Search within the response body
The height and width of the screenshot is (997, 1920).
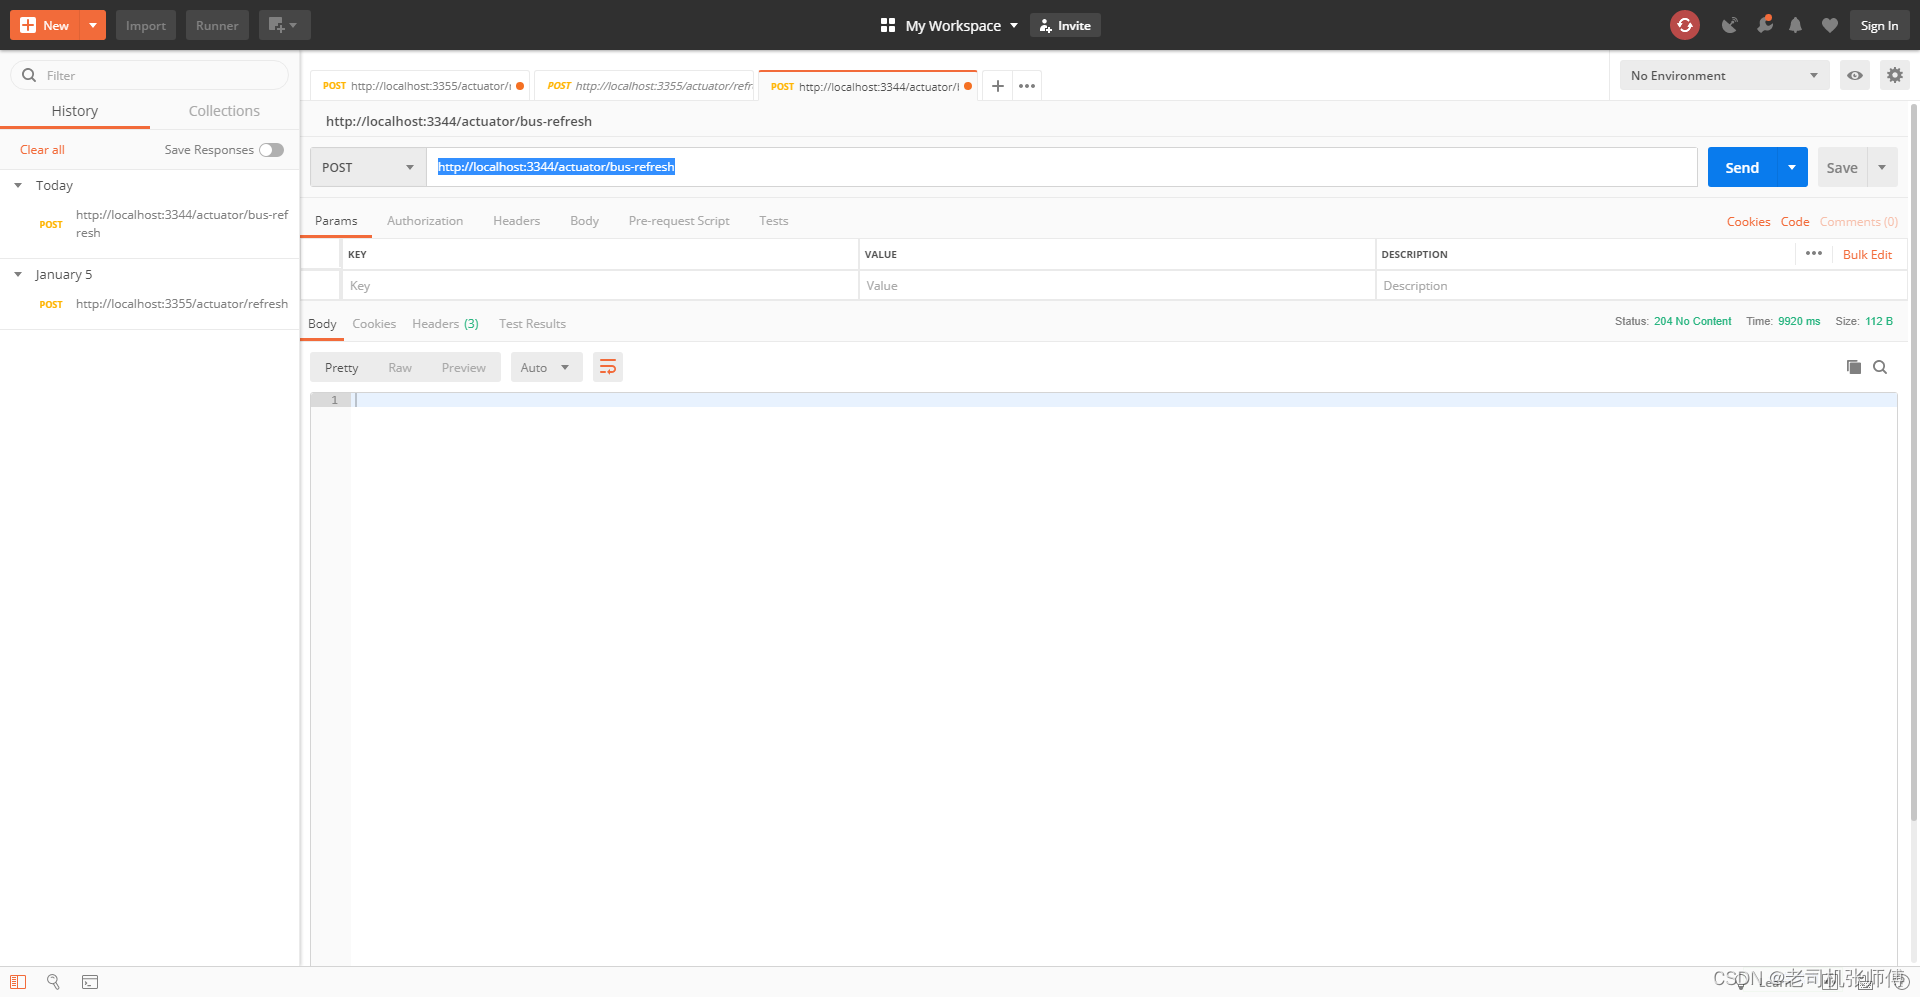pyautogui.click(x=1880, y=367)
